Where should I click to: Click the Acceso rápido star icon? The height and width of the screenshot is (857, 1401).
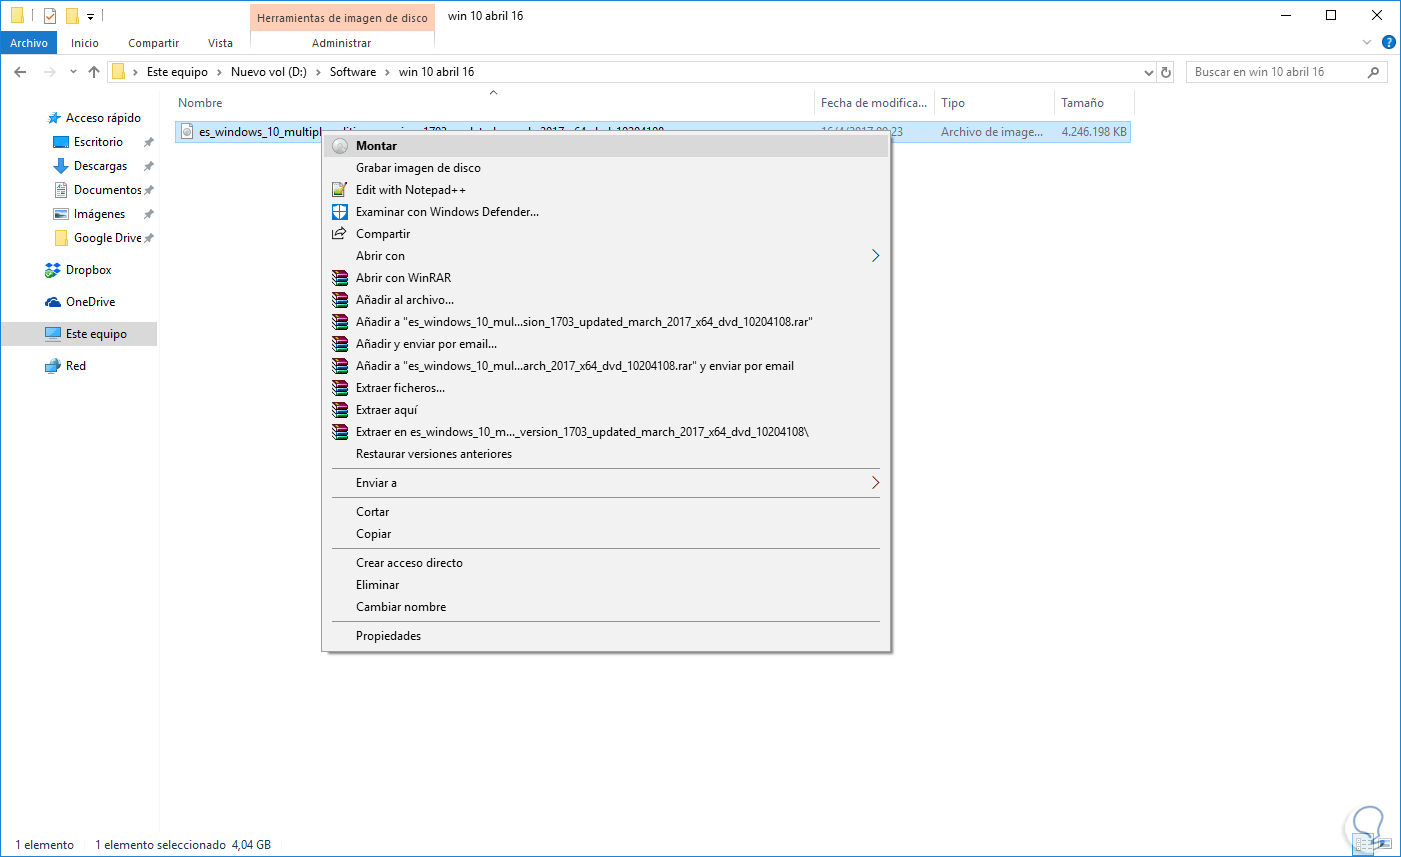tap(54, 118)
